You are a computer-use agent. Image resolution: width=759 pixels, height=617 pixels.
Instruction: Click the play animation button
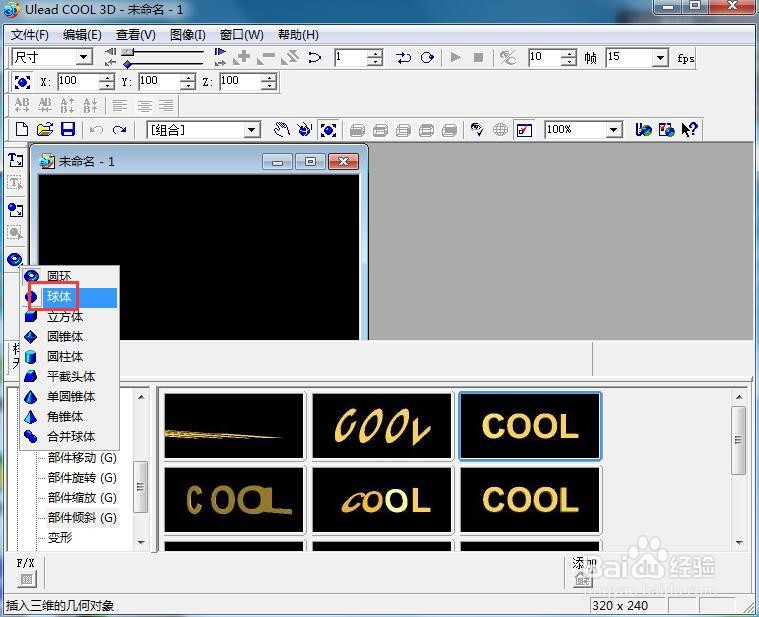(x=455, y=58)
